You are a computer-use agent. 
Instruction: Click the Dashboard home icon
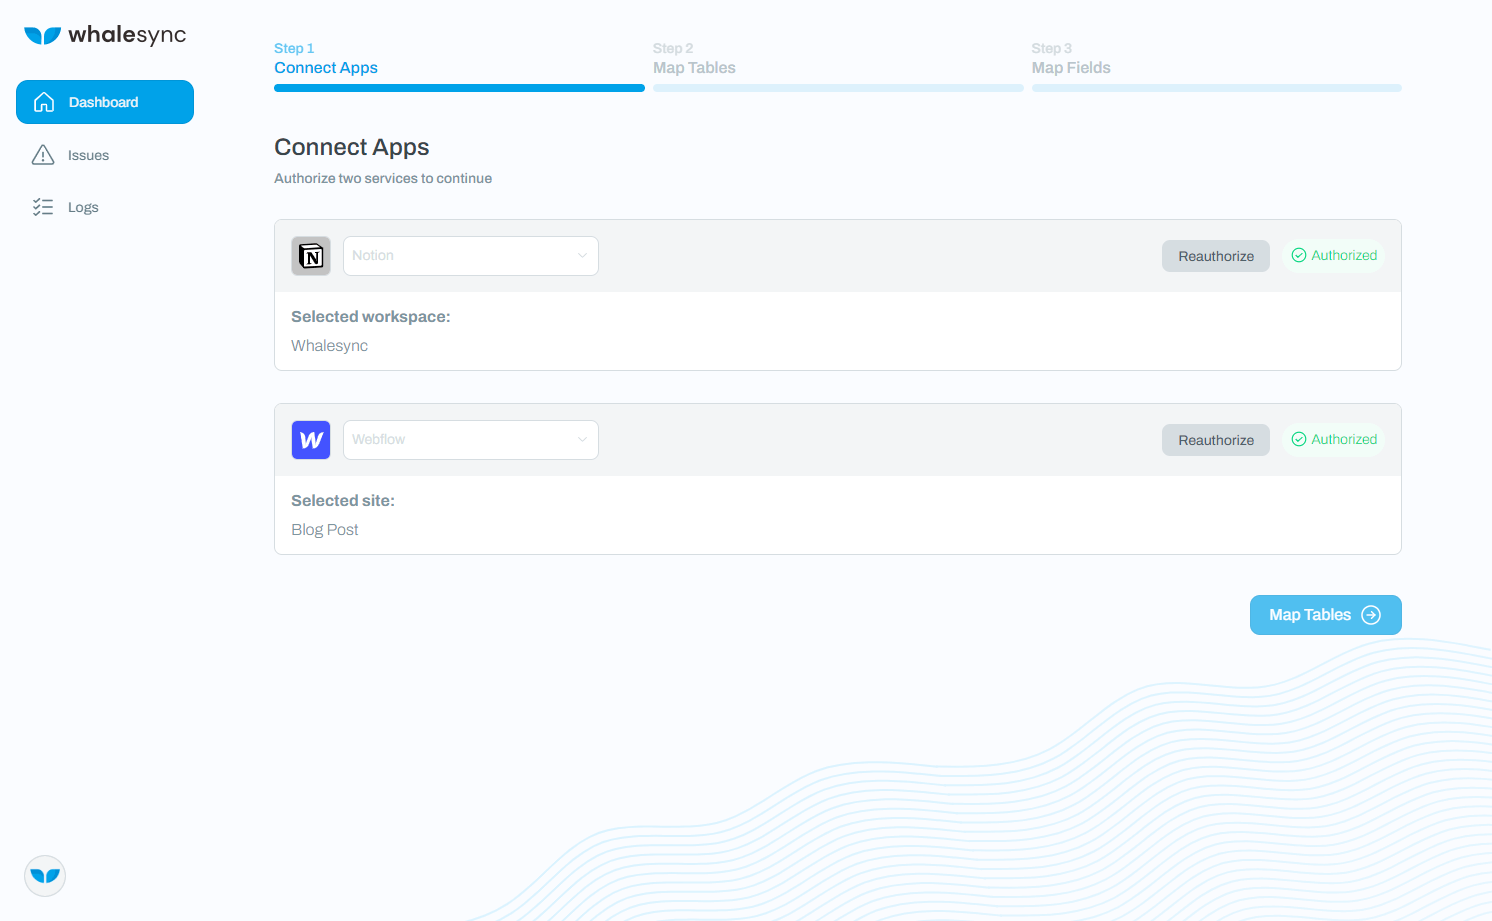pyautogui.click(x=44, y=102)
